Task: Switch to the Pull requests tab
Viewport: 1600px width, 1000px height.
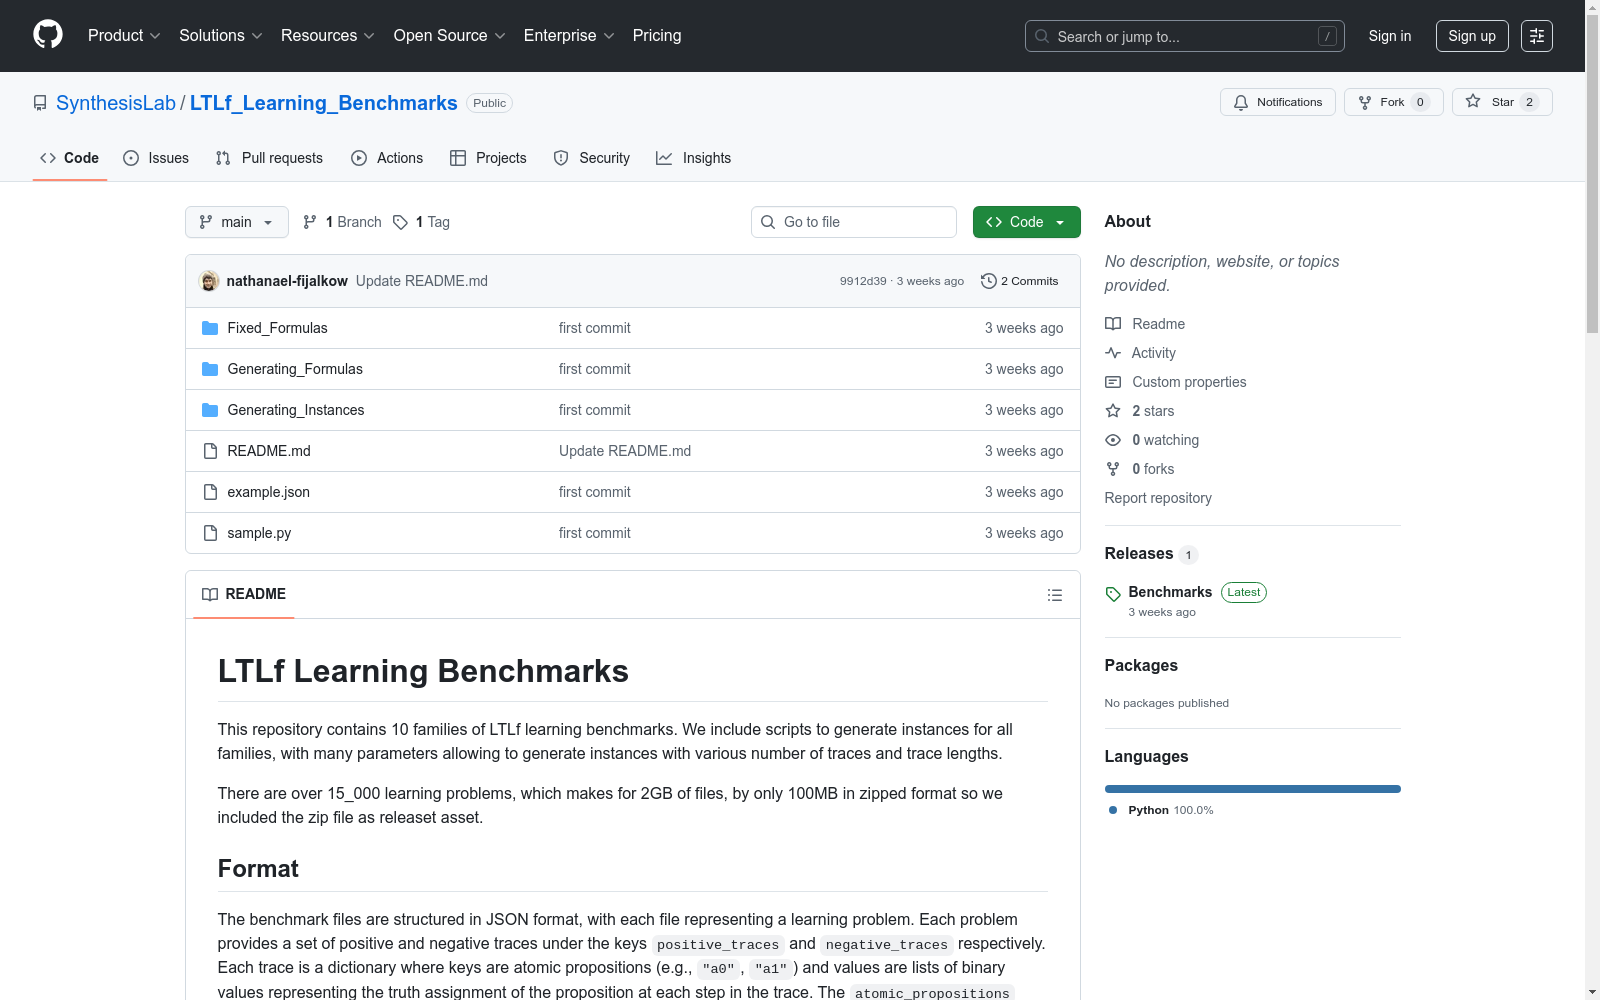Action: [x=269, y=158]
